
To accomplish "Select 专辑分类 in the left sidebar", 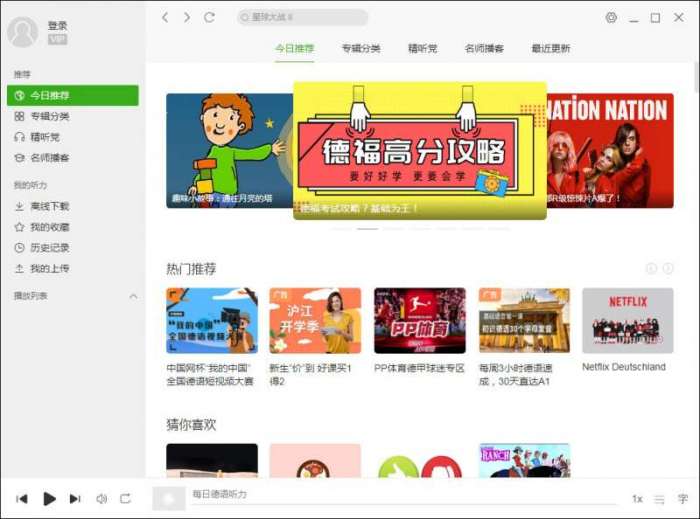I will click(x=73, y=116).
